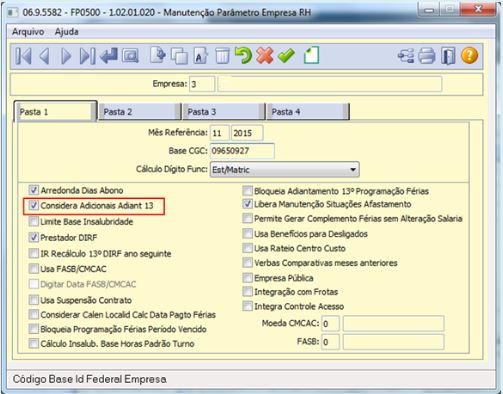Image resolution: width=503 pixels, height=394 pixels.
Task: Click the green checkmark confirm icon
Action: (x=286, y=56)
